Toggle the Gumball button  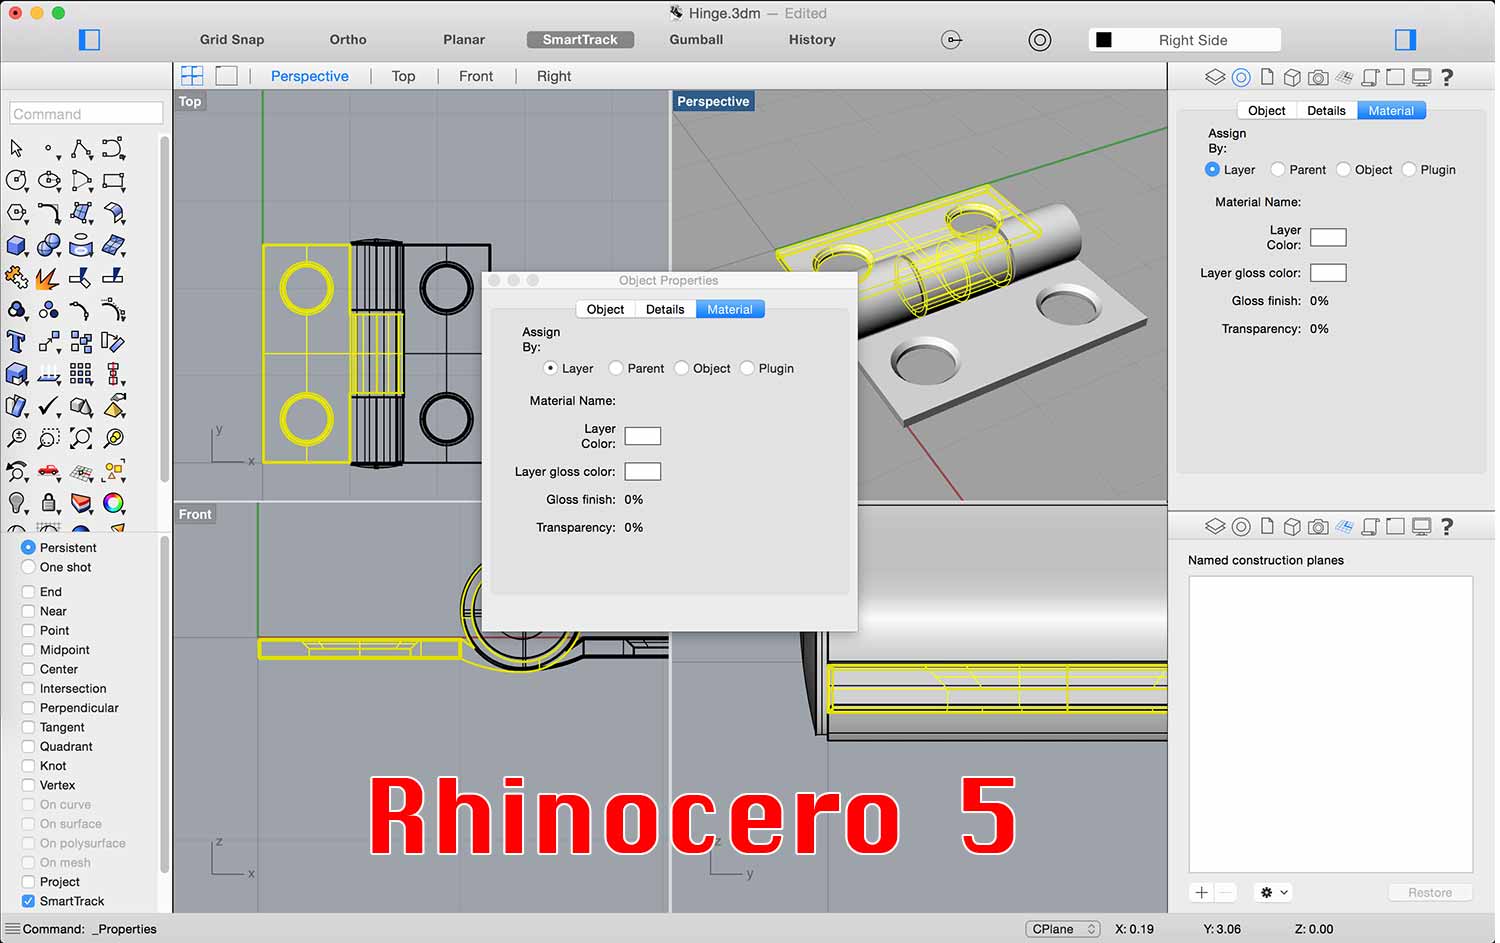tap(696, 40)
